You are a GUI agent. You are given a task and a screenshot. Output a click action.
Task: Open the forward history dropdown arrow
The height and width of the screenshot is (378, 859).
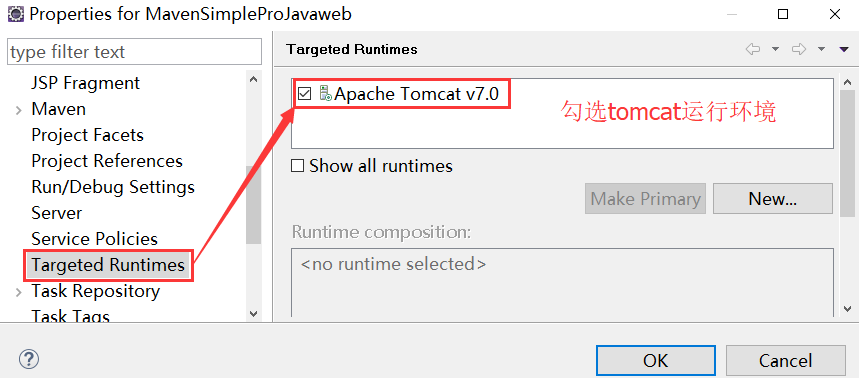point(821,49)
